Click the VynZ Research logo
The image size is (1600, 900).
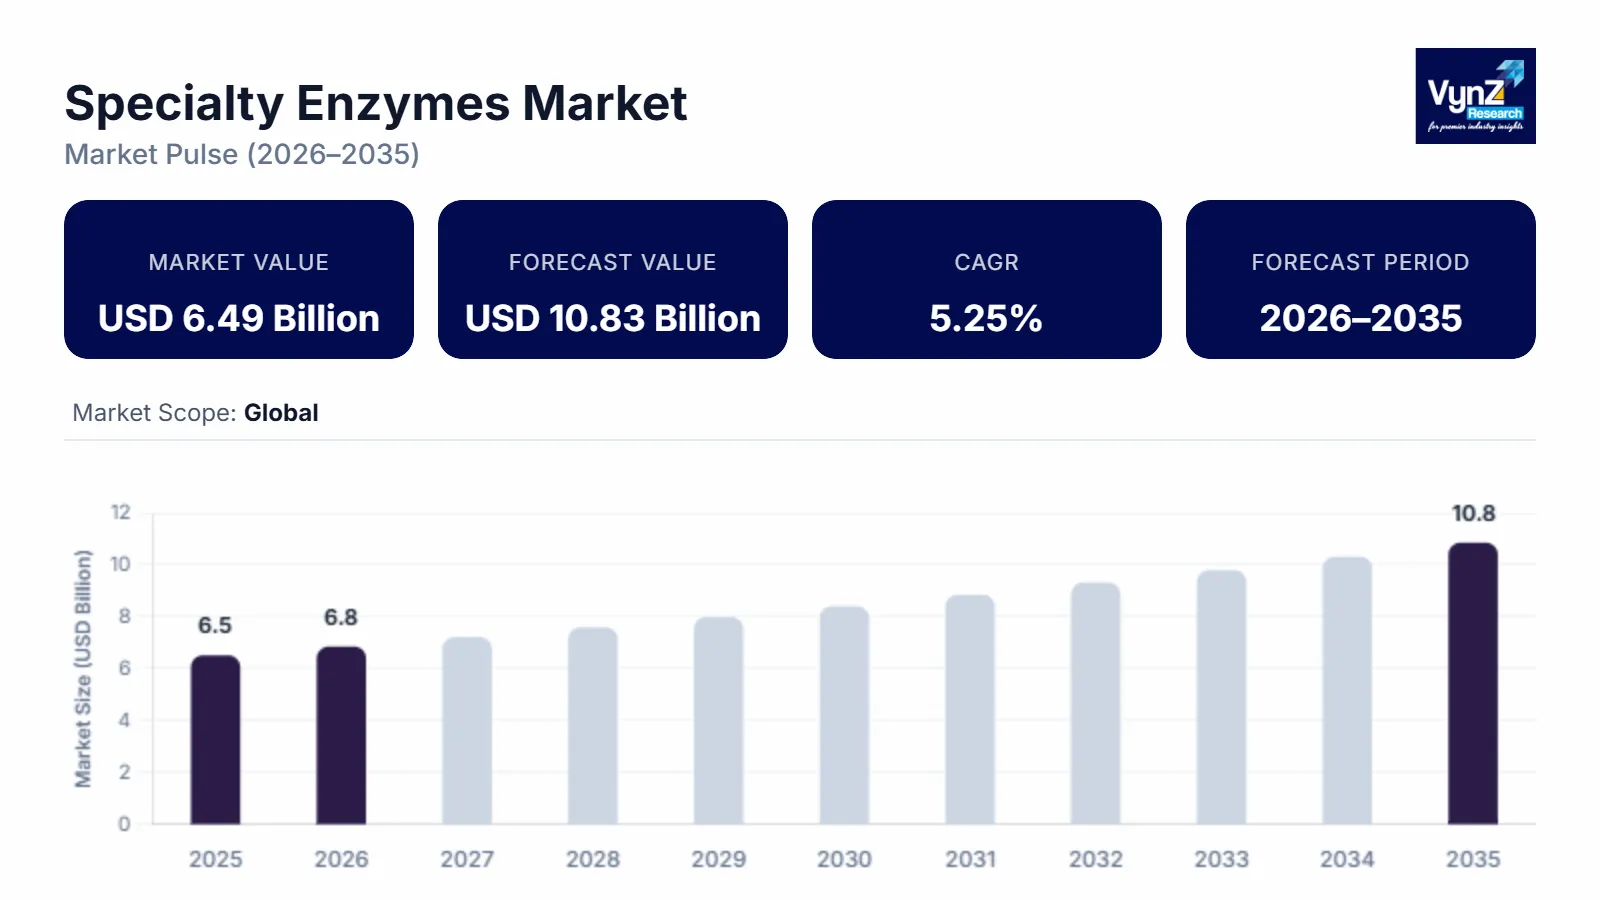(1475, 96)
